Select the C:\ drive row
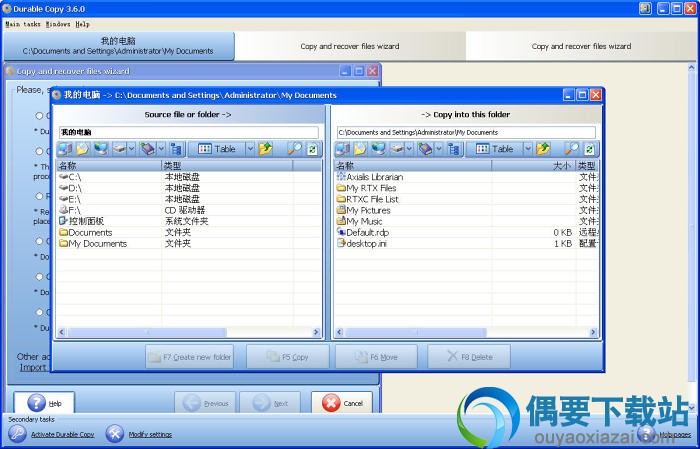 click(x=188, y=177)
